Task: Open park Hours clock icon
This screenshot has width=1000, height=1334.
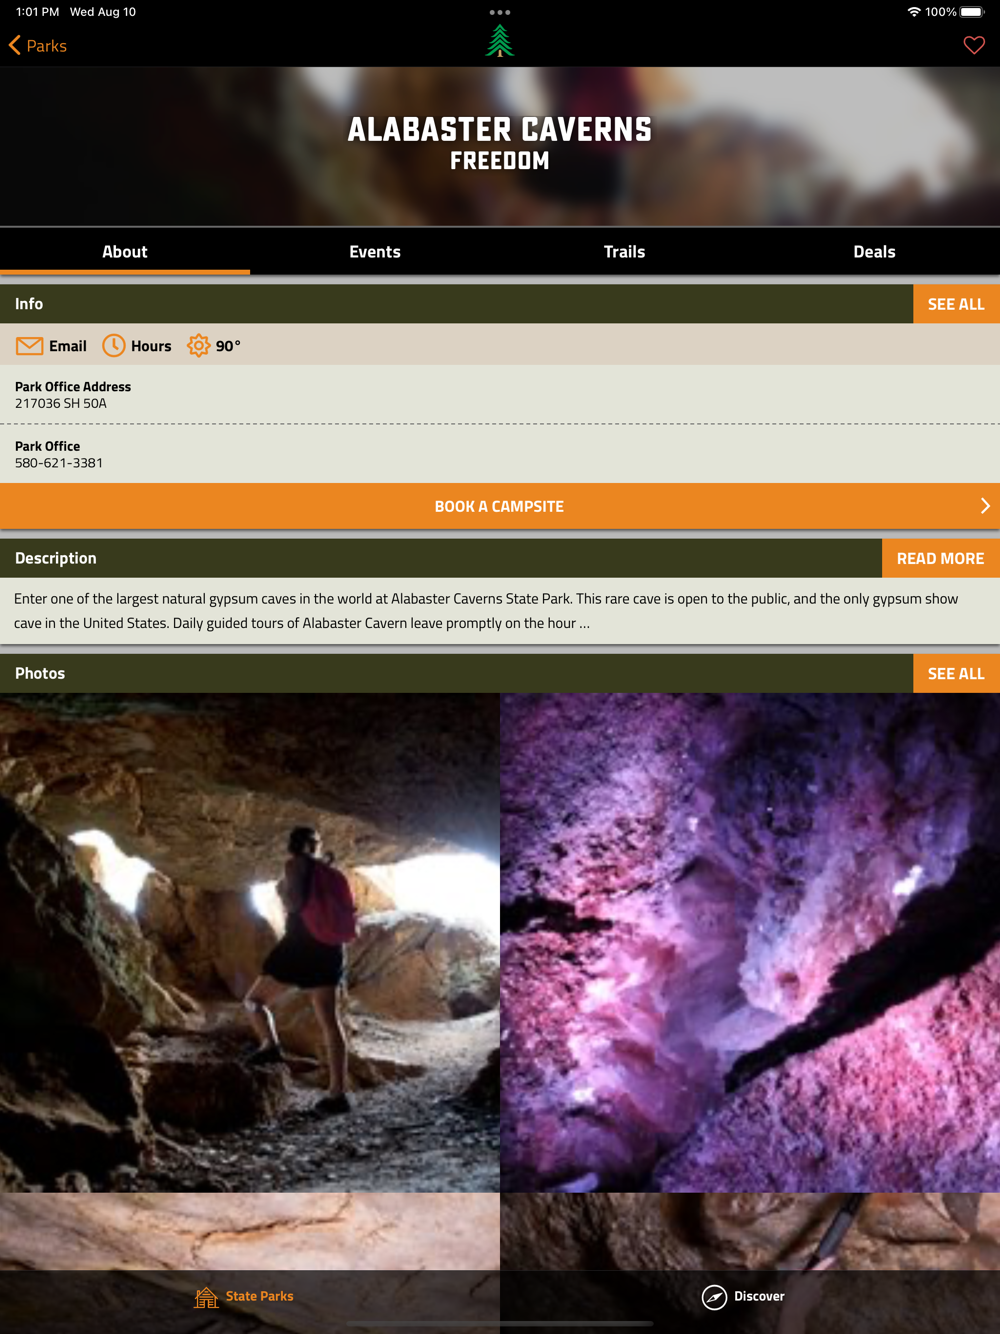Action: pos(114,346)
